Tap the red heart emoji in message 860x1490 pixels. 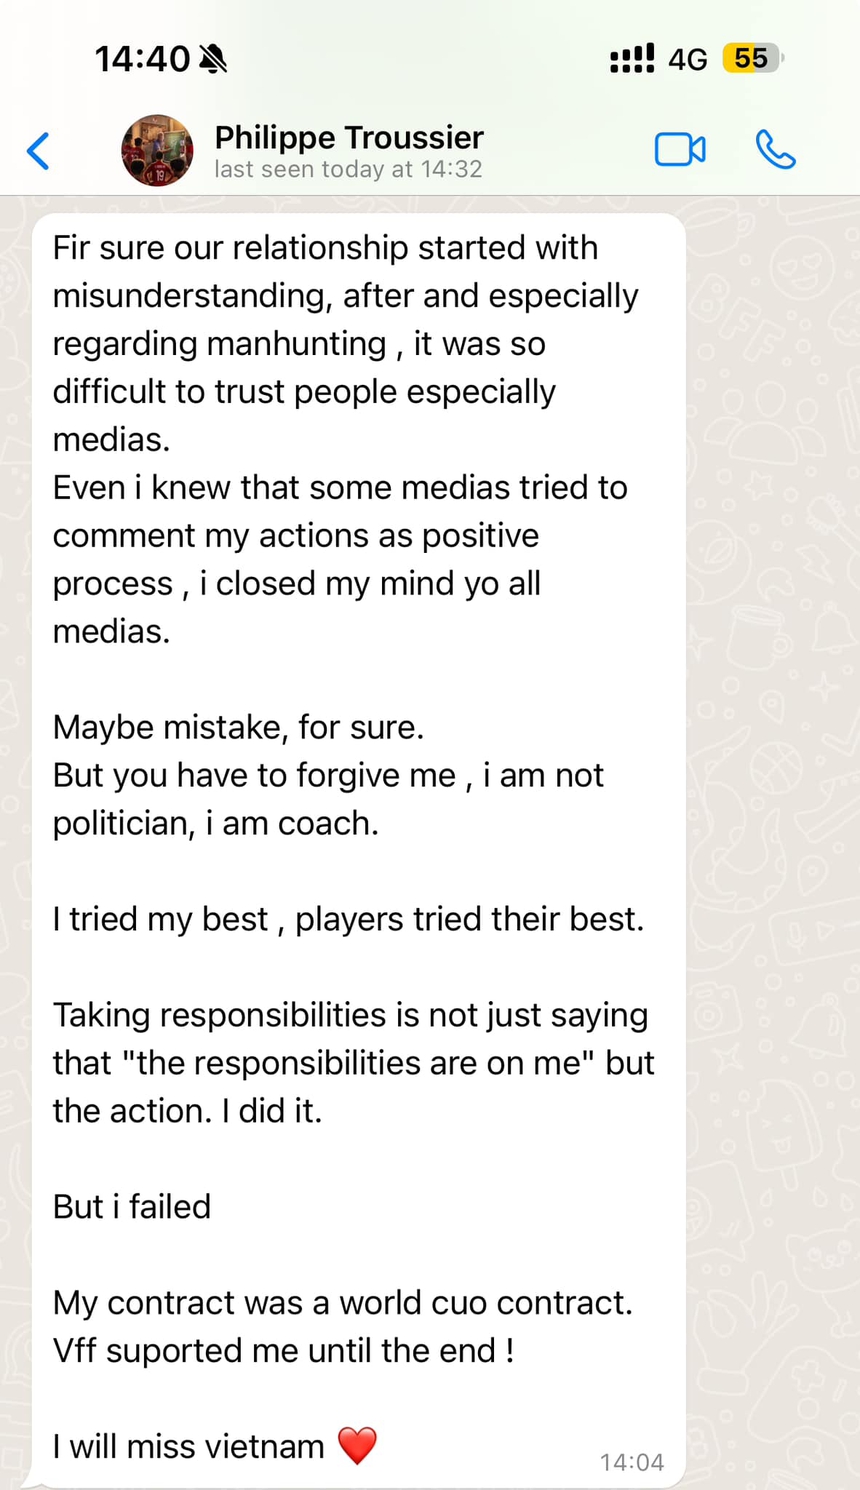click(x=357, y=1446)
